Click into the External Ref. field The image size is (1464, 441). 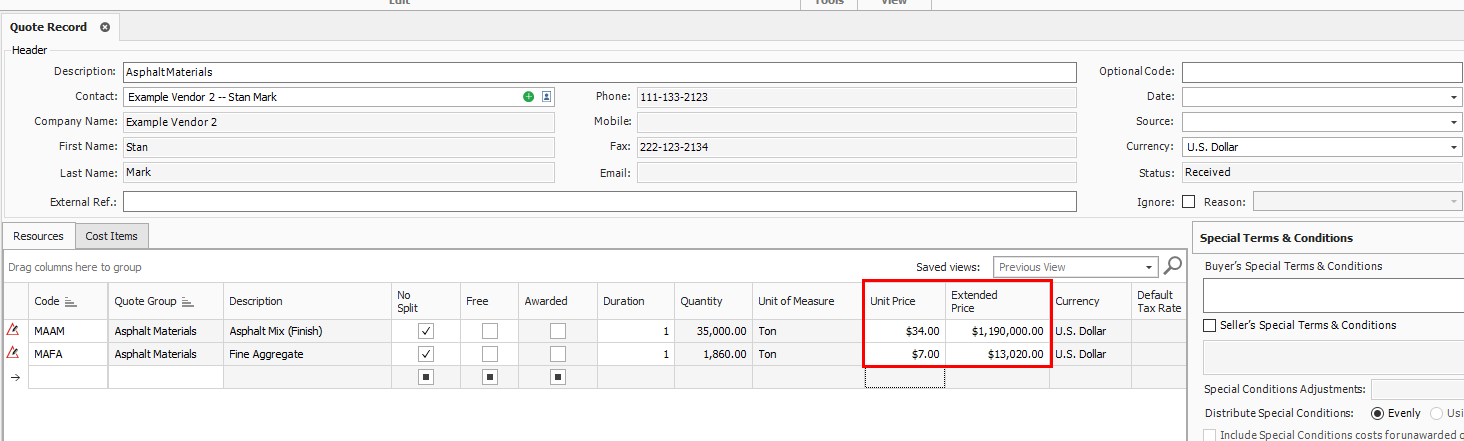[x=600, y=202]
